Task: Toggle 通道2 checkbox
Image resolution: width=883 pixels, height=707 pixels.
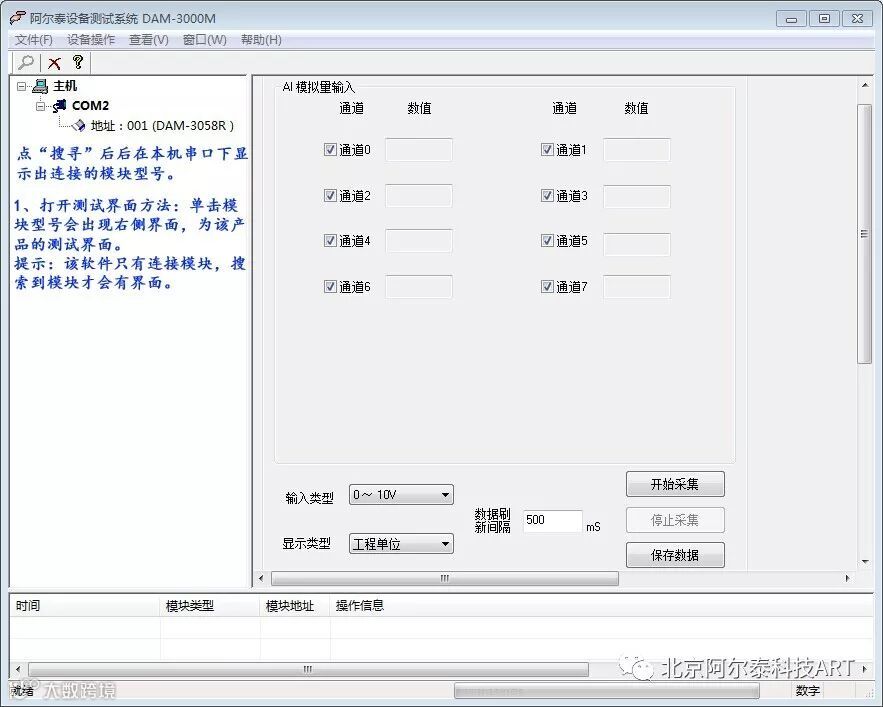Action: click(x=330, y=195)
